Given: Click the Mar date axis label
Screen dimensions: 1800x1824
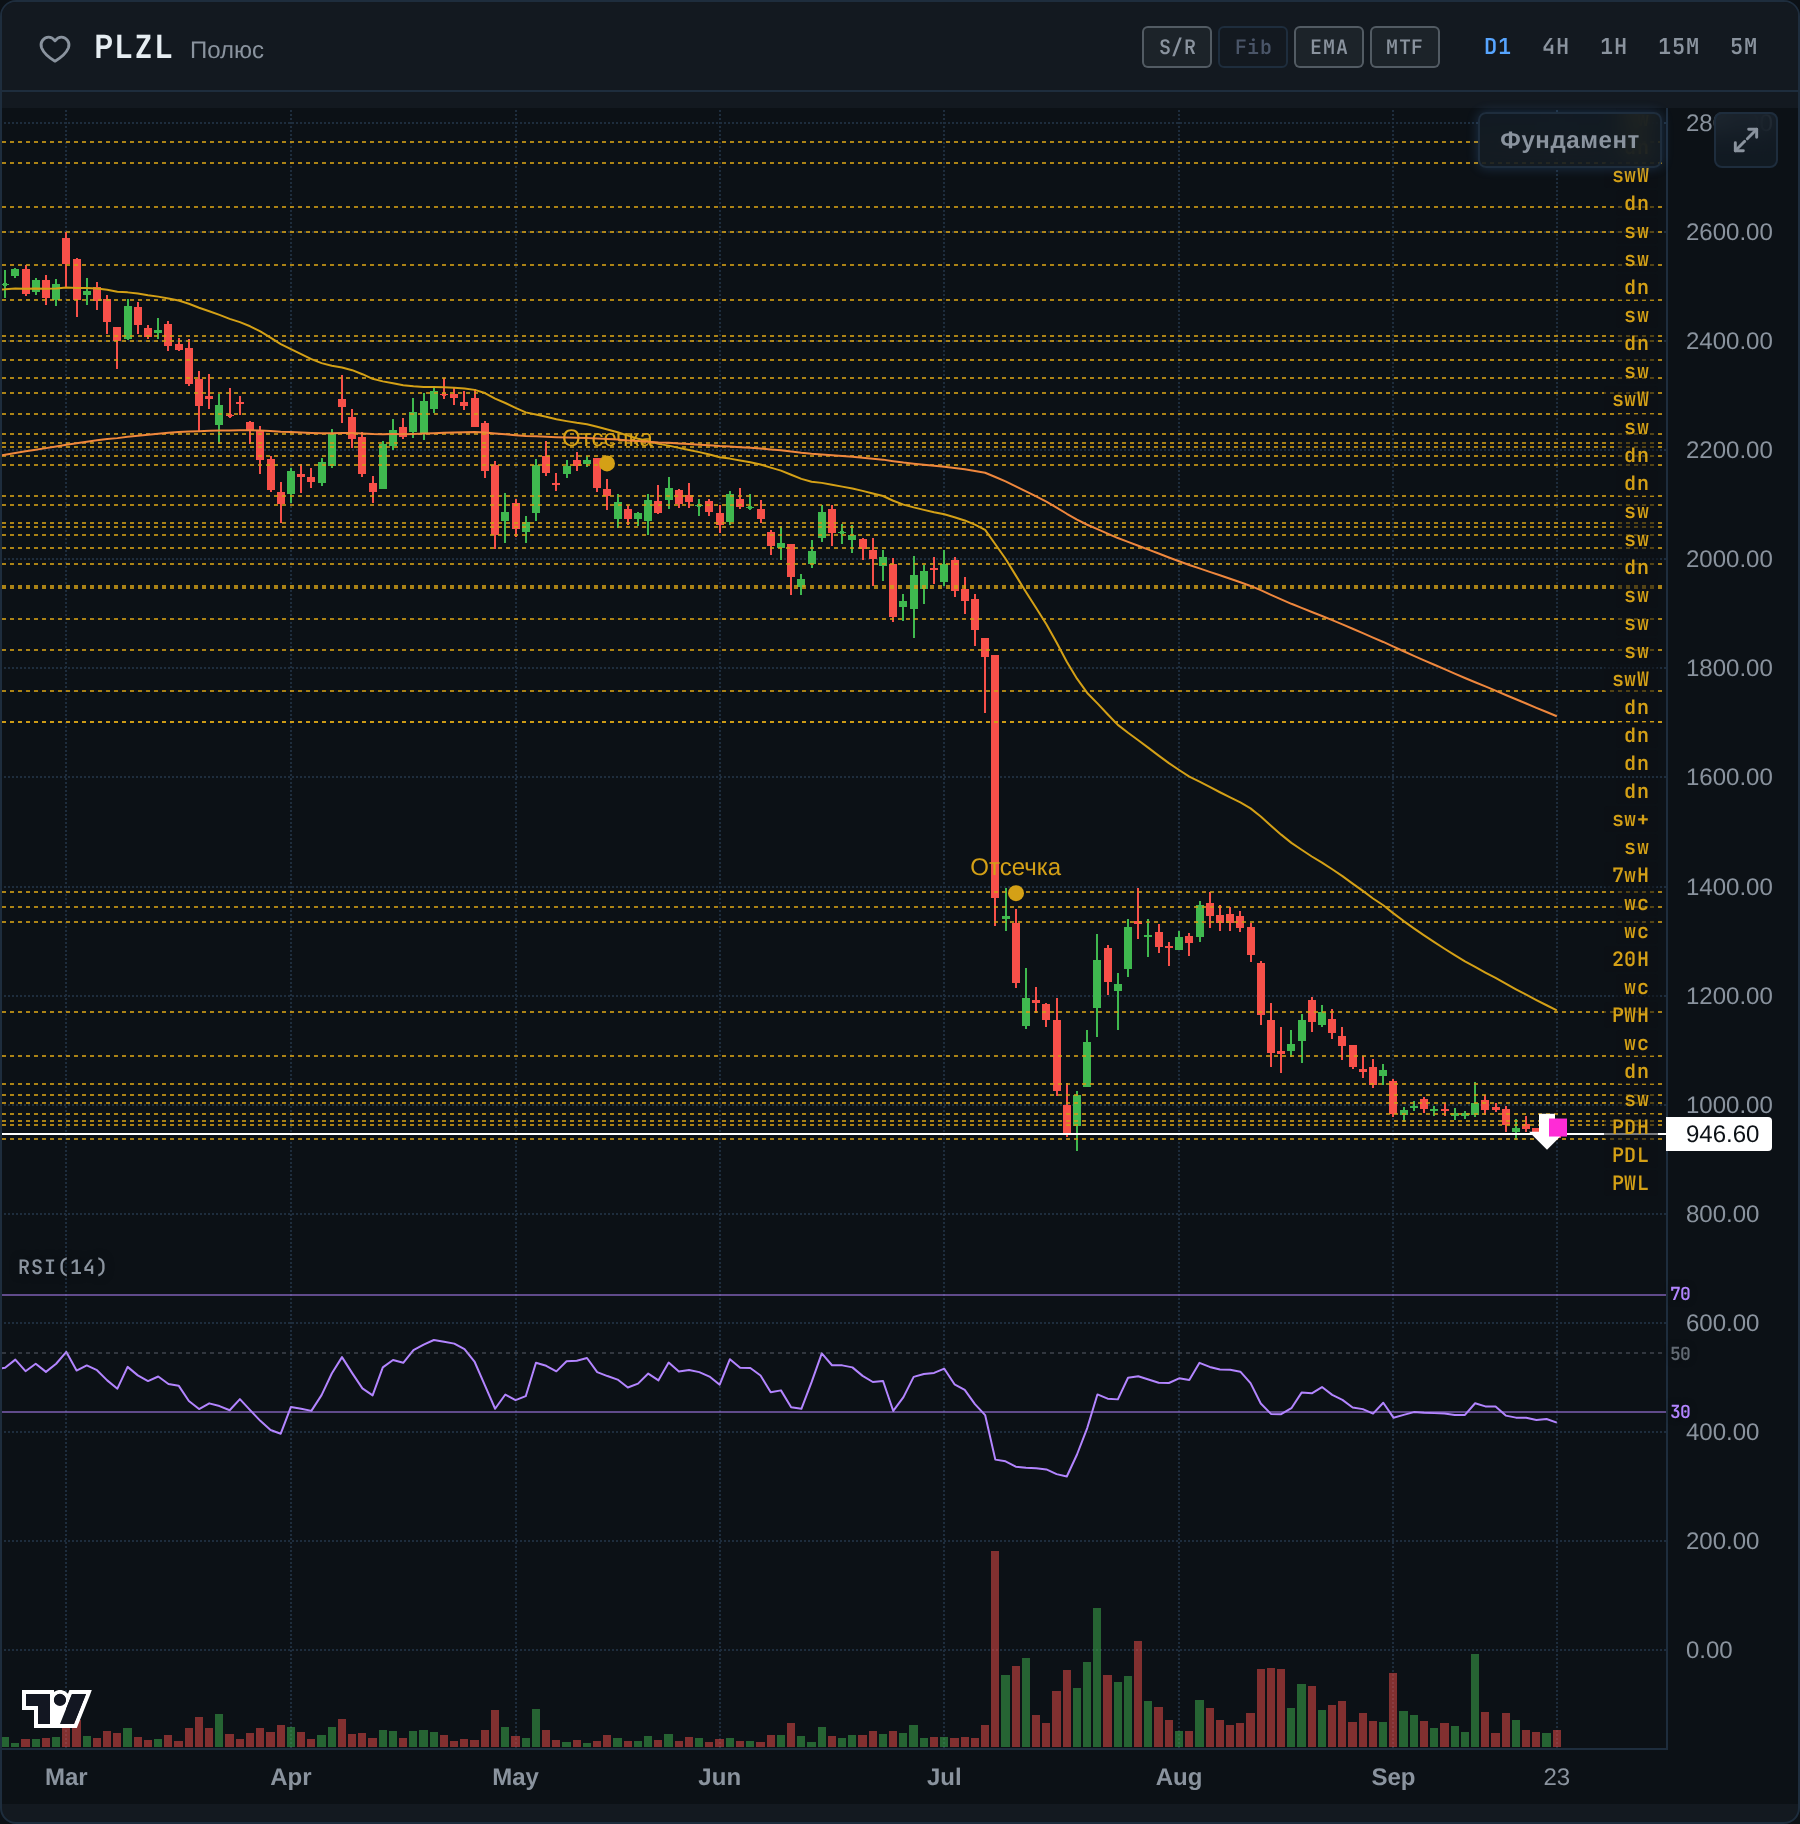Looking at the screenshot, I should coord(66,1777).
